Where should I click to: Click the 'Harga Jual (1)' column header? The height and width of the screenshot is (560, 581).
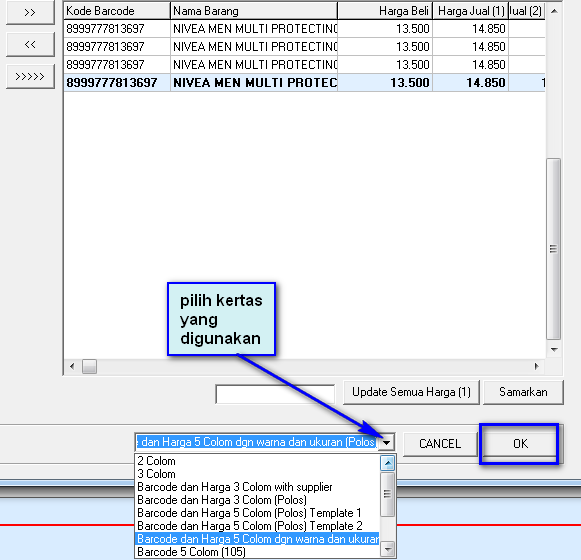(x=471, y=11)
